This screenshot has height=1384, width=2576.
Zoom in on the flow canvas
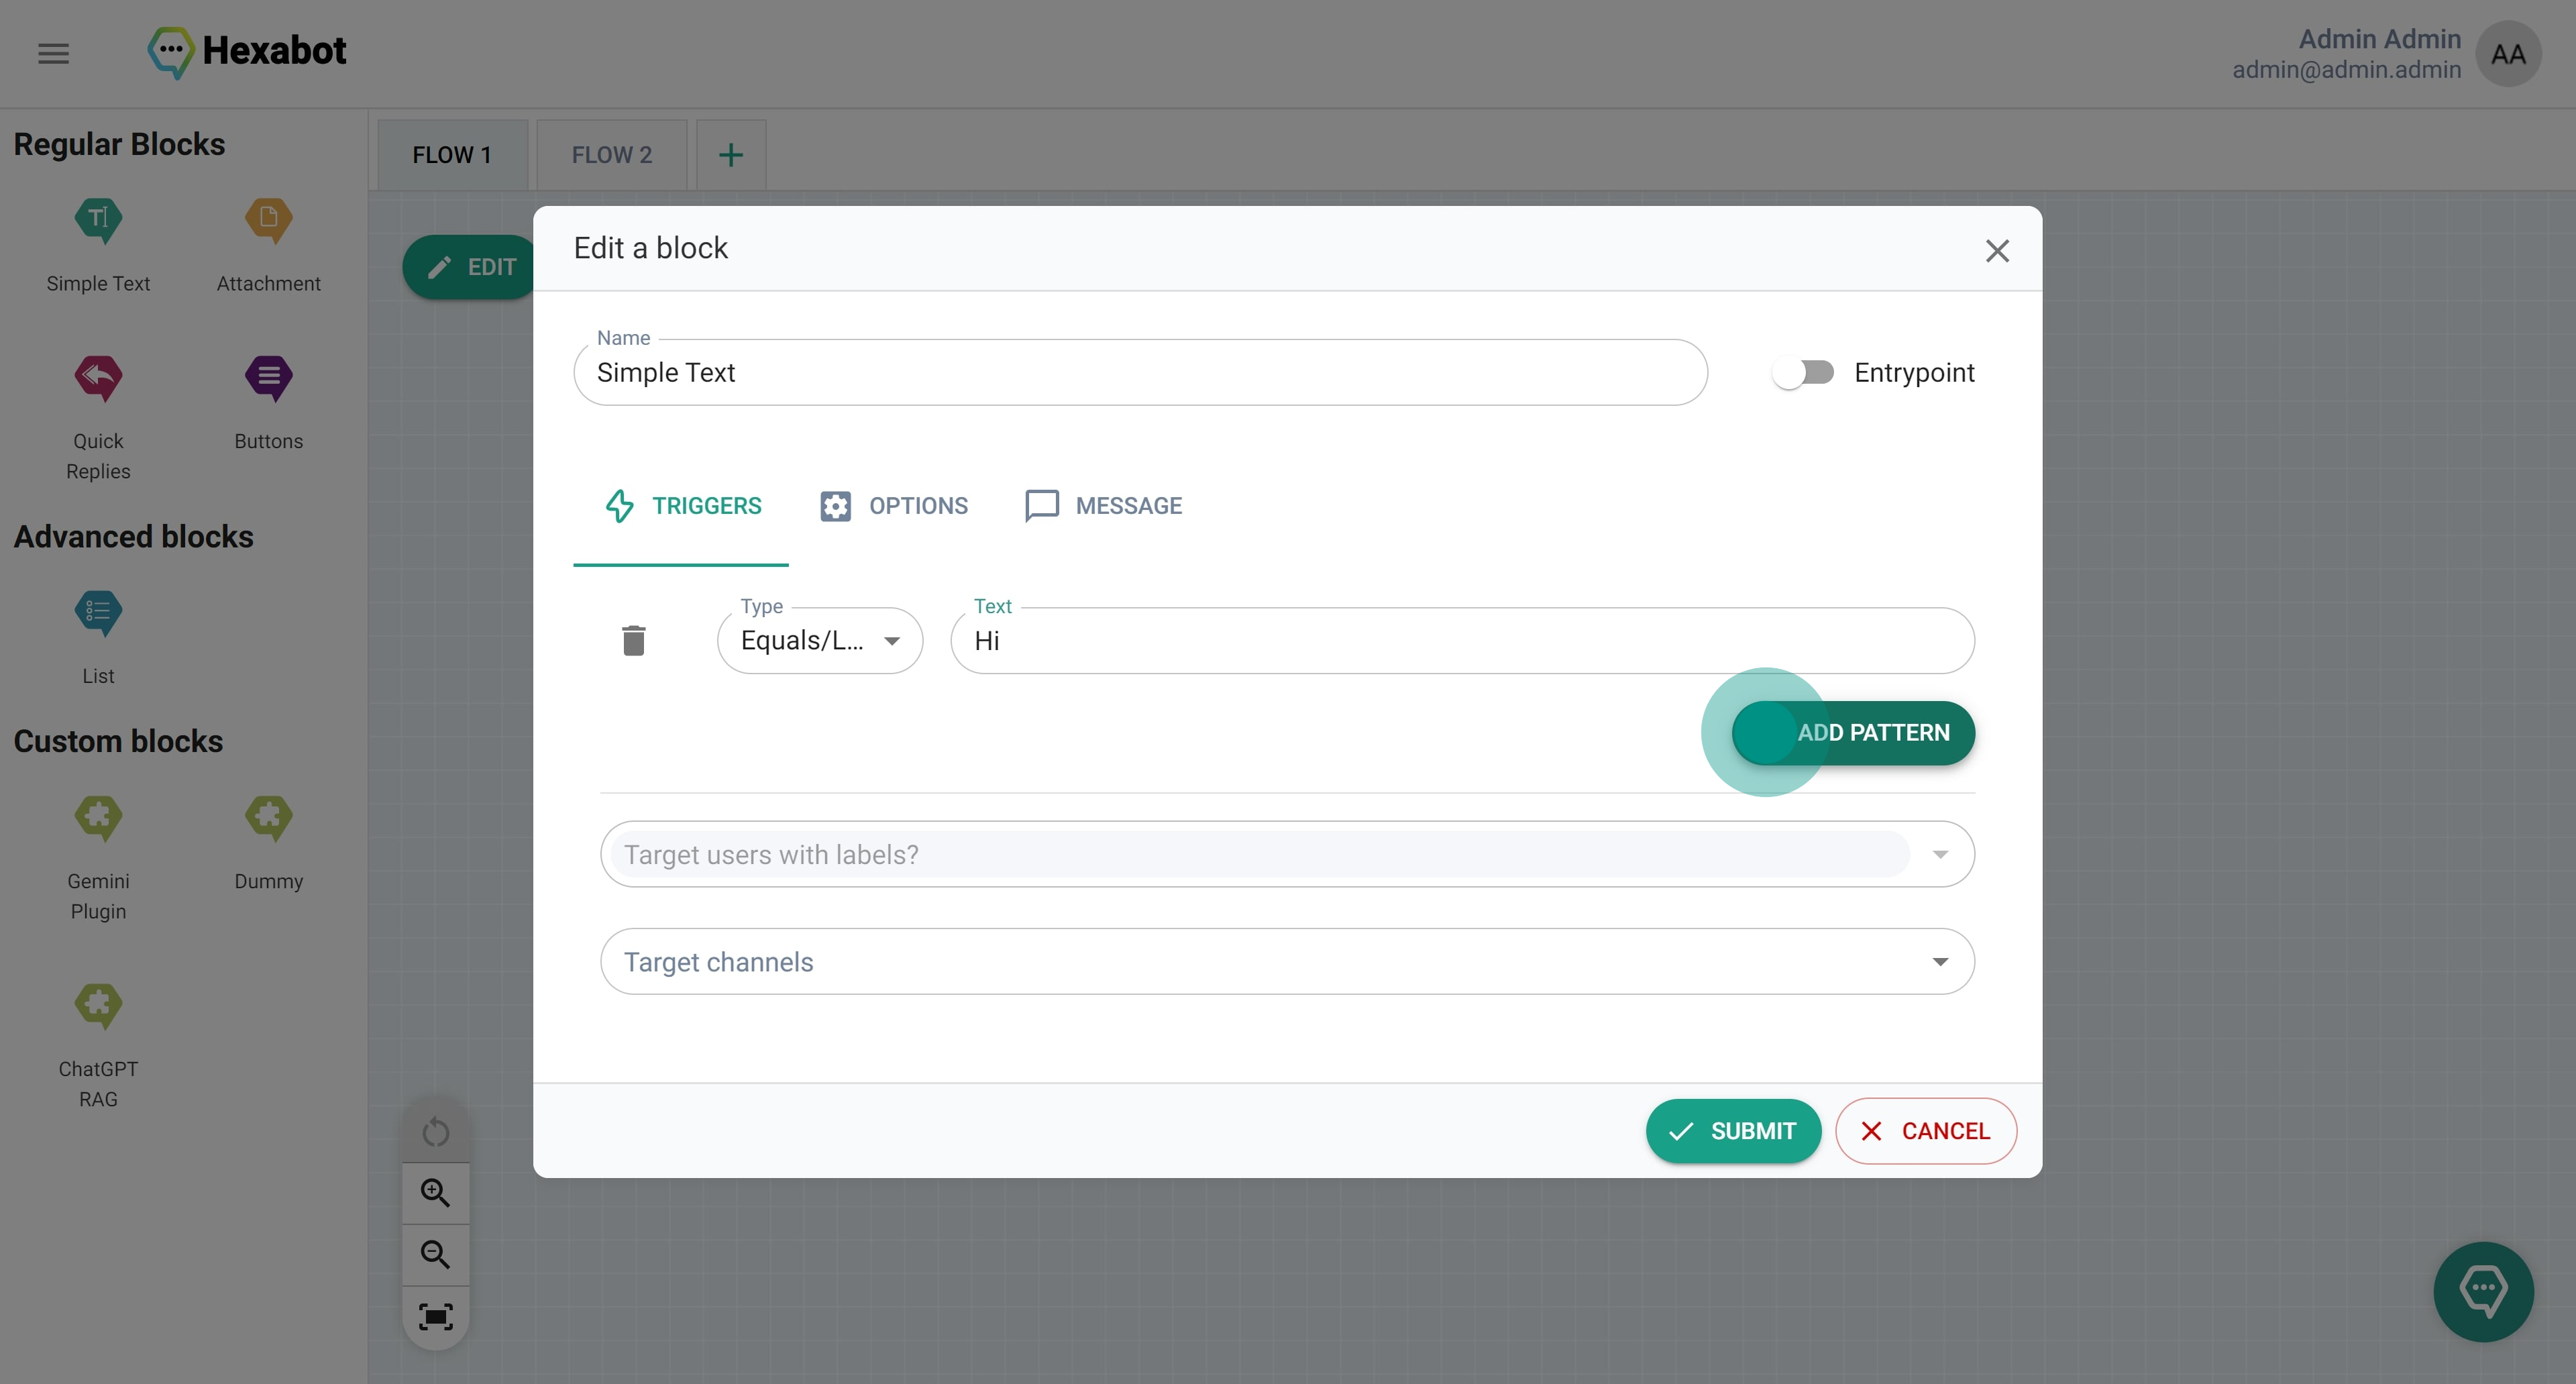[435, 1193]
